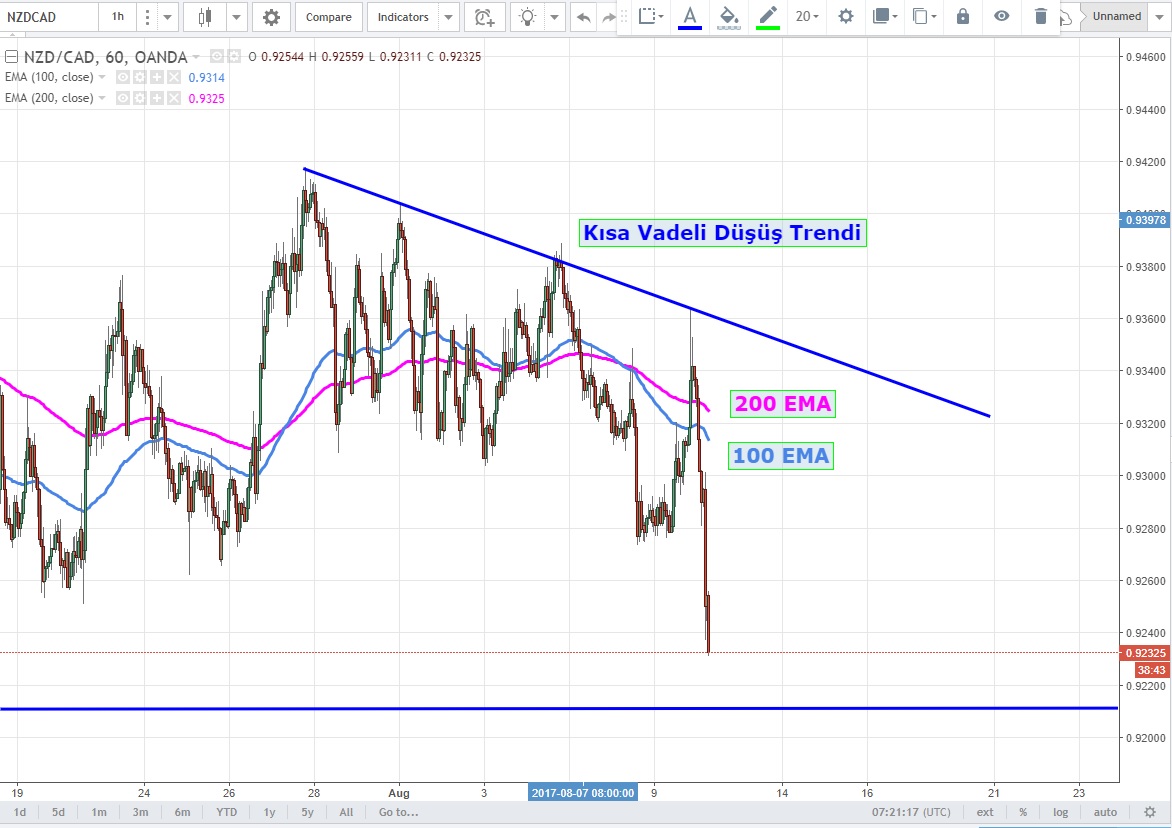Image resolution: width=1172 pixels, height=828 pixels.
Task: Change the text color blue swatch
Action: (689, 17)
